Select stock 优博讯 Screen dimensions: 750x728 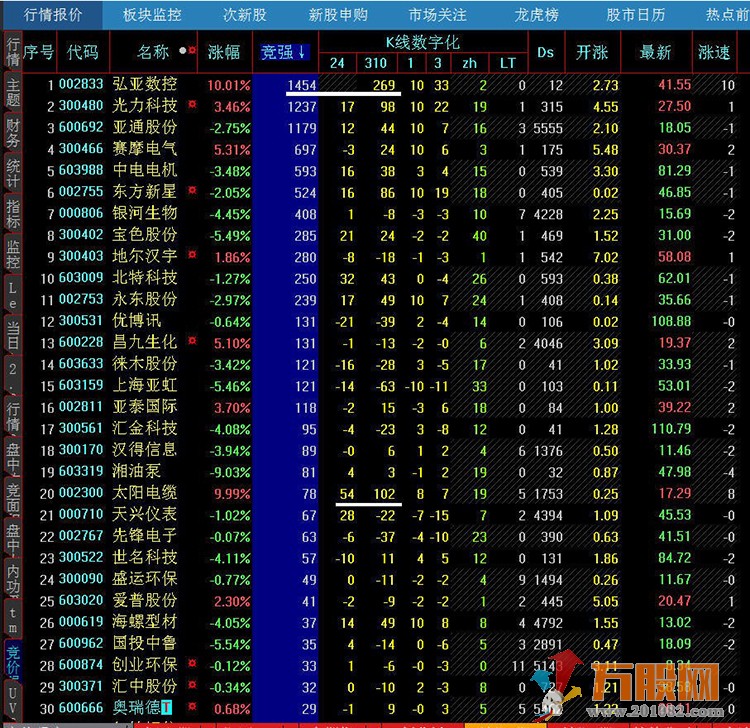click(137, 321)
